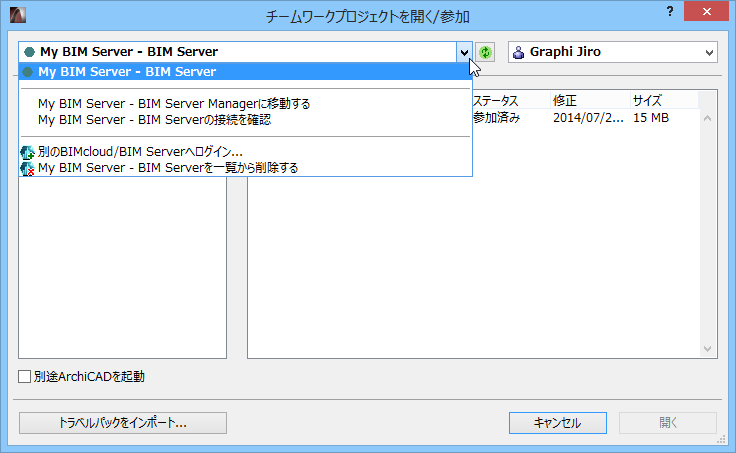
Task: Click the サイズ column header
Action: (x=664, y=100)
